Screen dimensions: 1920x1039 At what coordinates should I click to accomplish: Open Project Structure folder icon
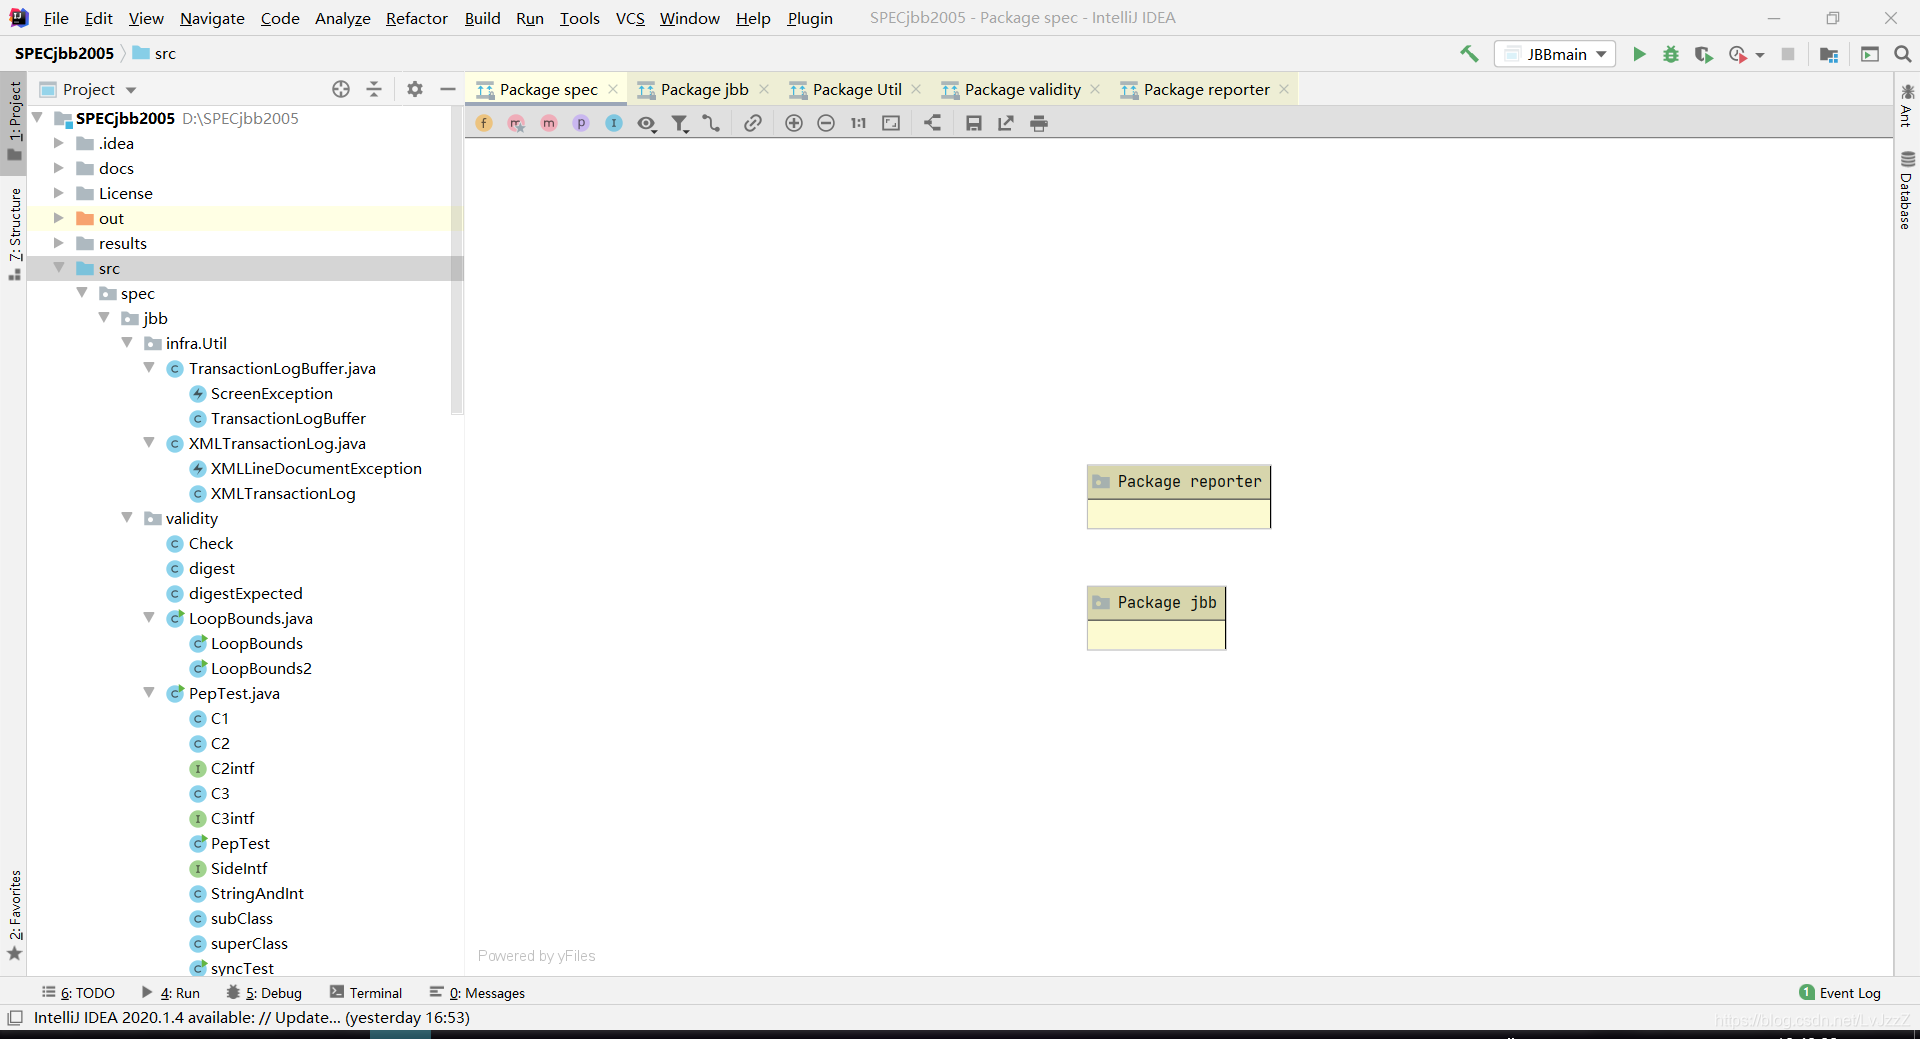coord(1829,54)
